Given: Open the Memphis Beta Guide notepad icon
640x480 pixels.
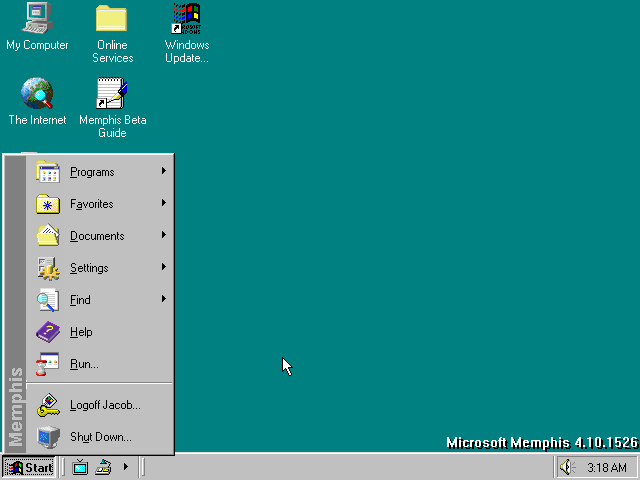Looking at the screenshot, I should [112, 93].
